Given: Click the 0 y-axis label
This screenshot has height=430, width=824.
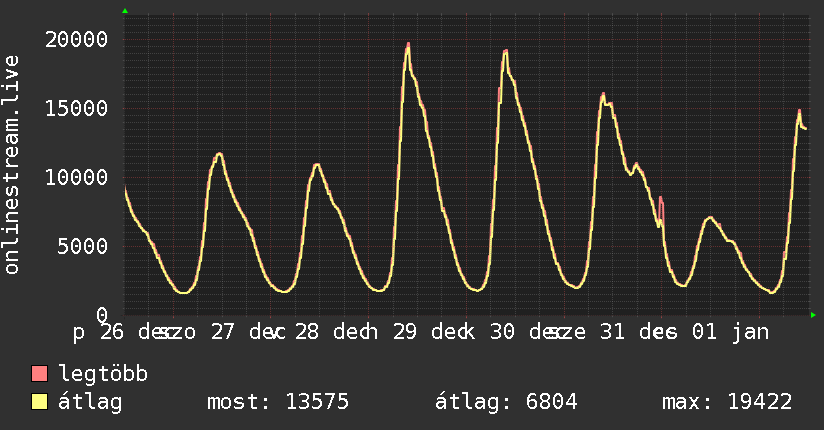Looking at the screenshot, I should pyautogui.click(x=102, y=315).
